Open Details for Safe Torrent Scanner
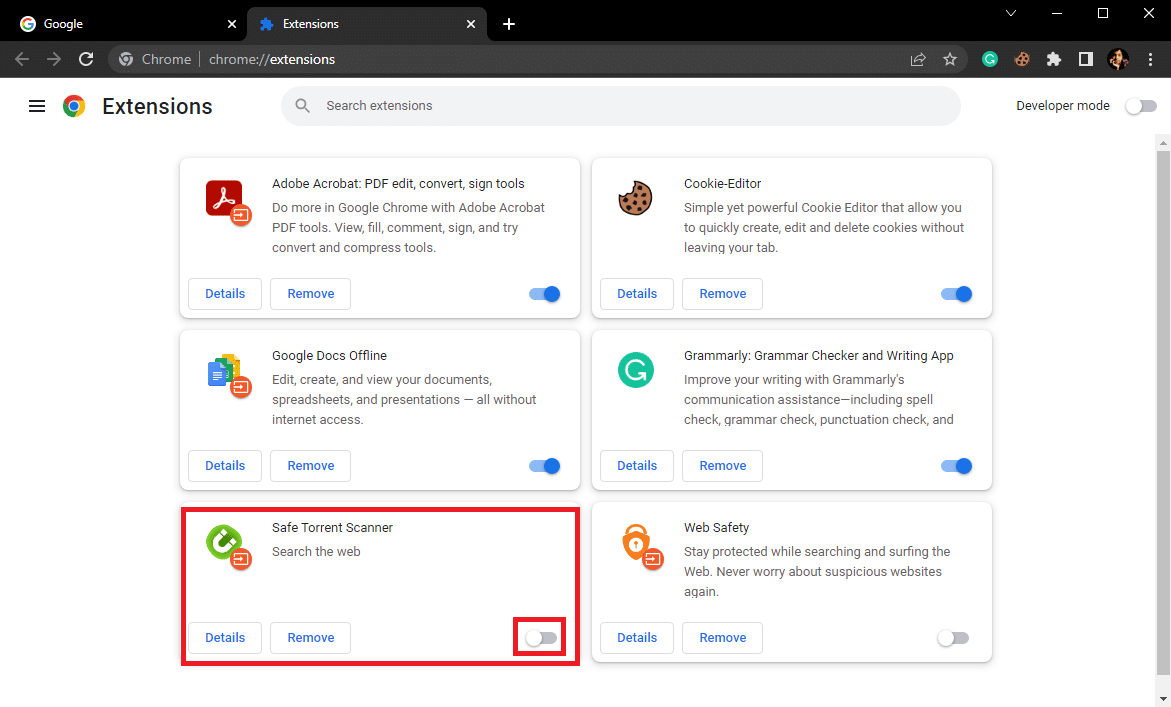 click(x=225, y=638)
